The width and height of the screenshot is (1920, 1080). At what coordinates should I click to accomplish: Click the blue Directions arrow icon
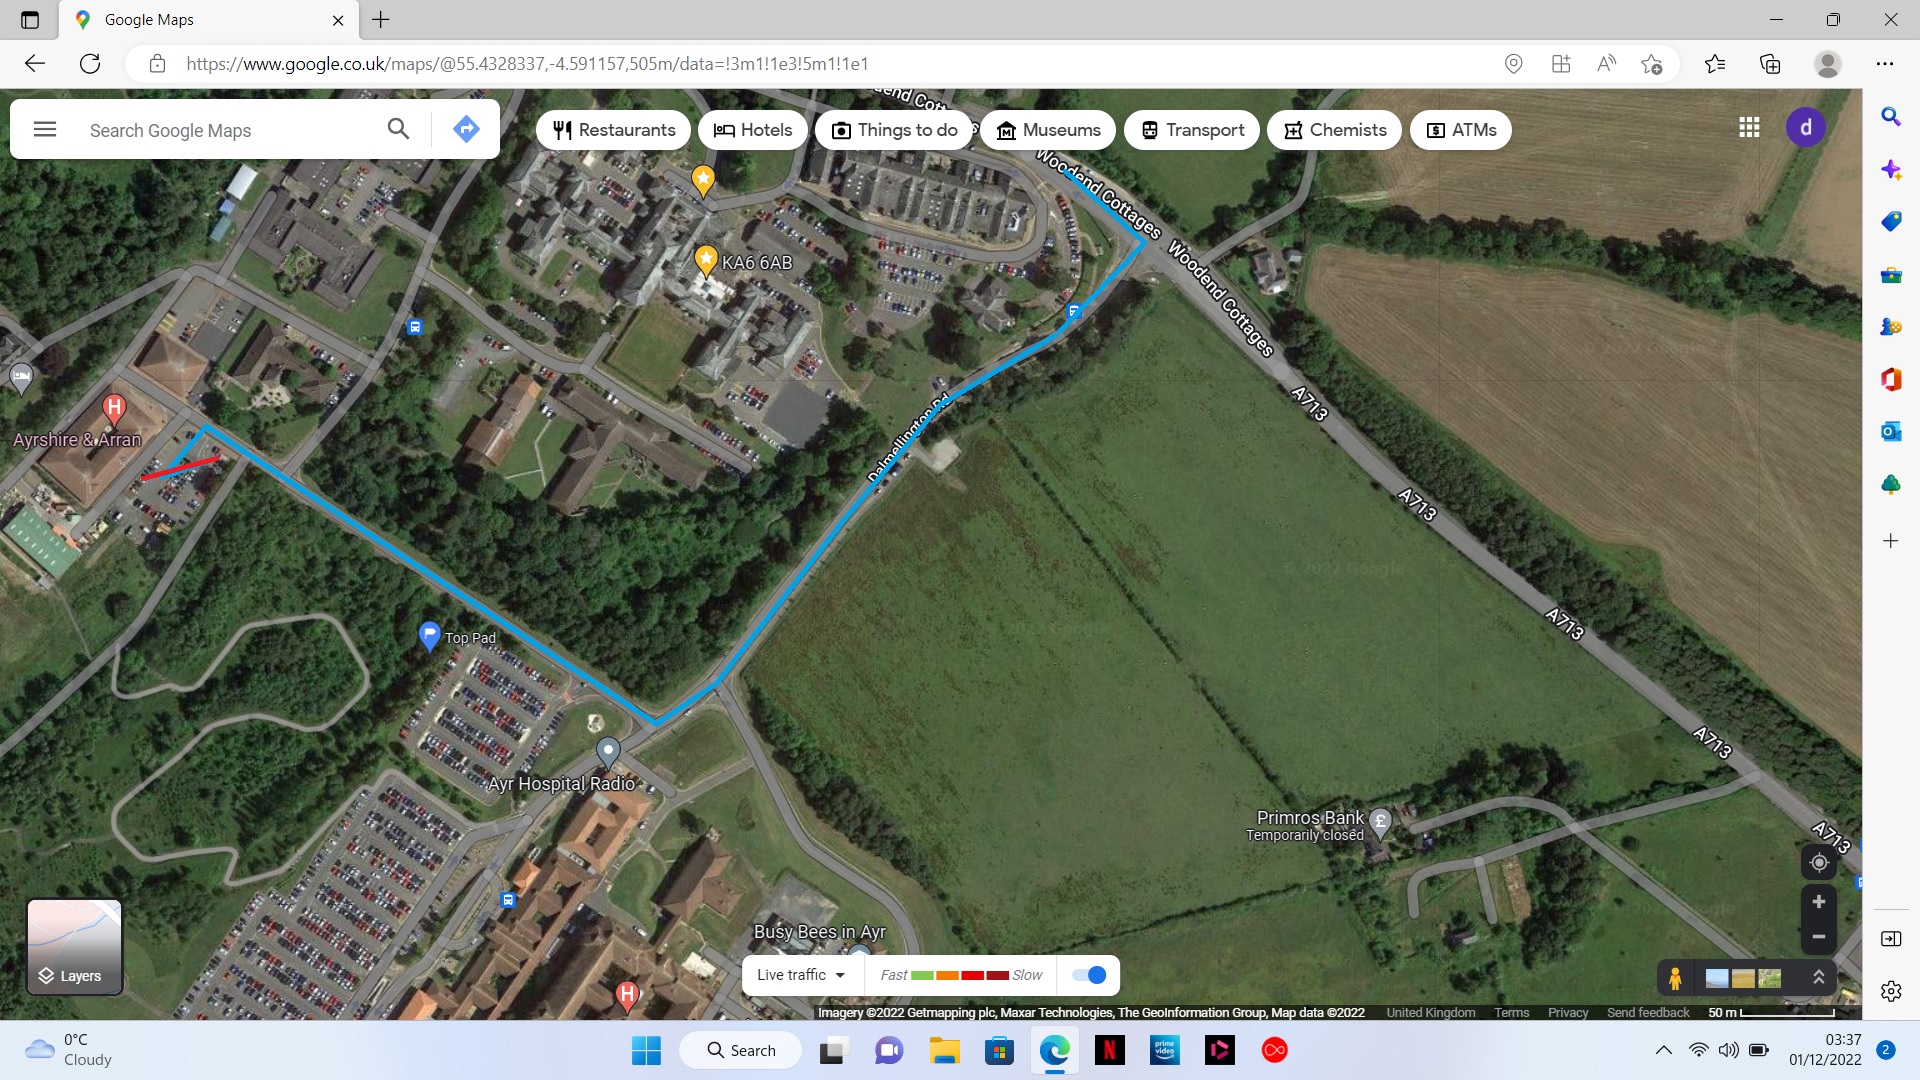pos(466,129)
